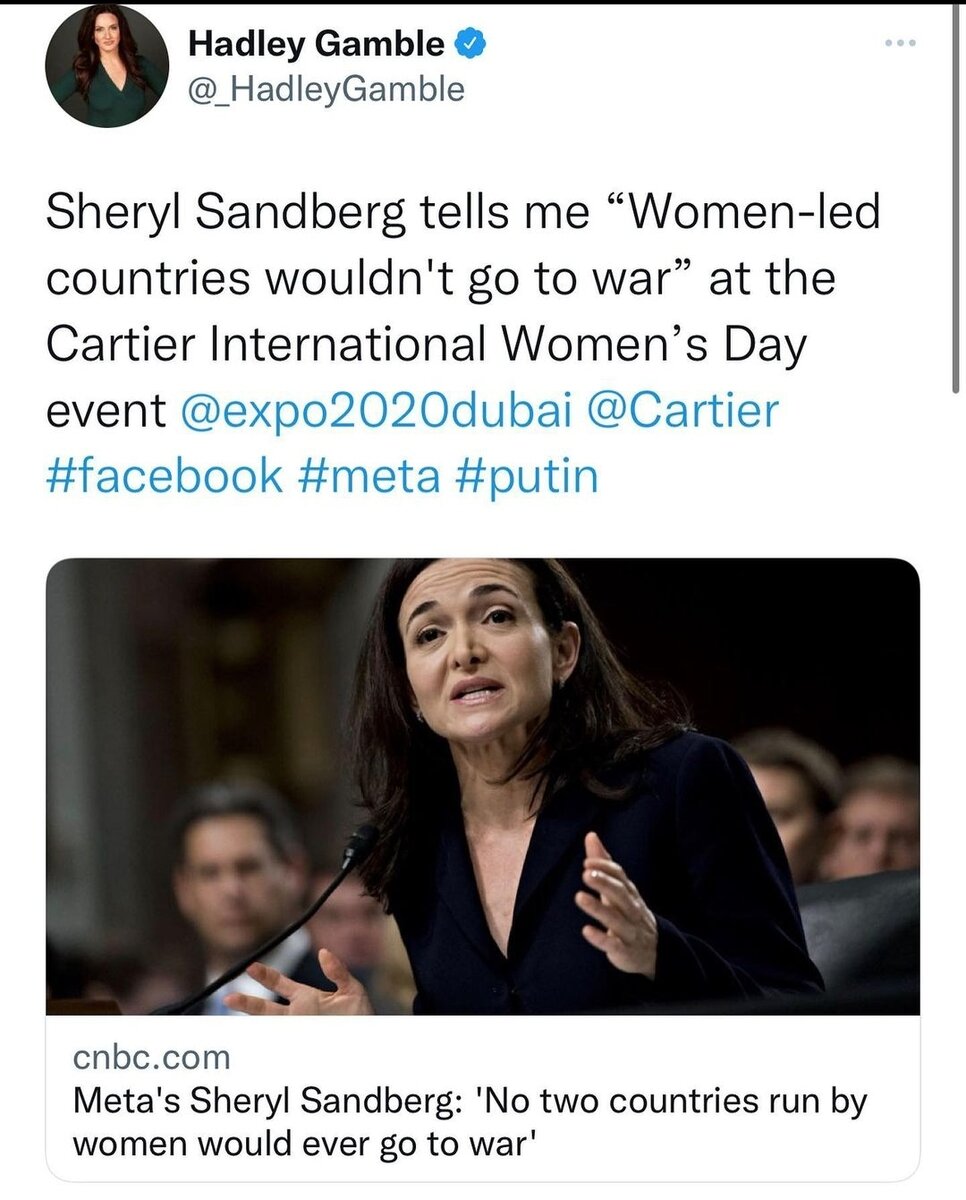Open the @expo2020dubai mention
Image resolution: width=966 pixels, height=1200 pixels.
[x=378, y=412]
